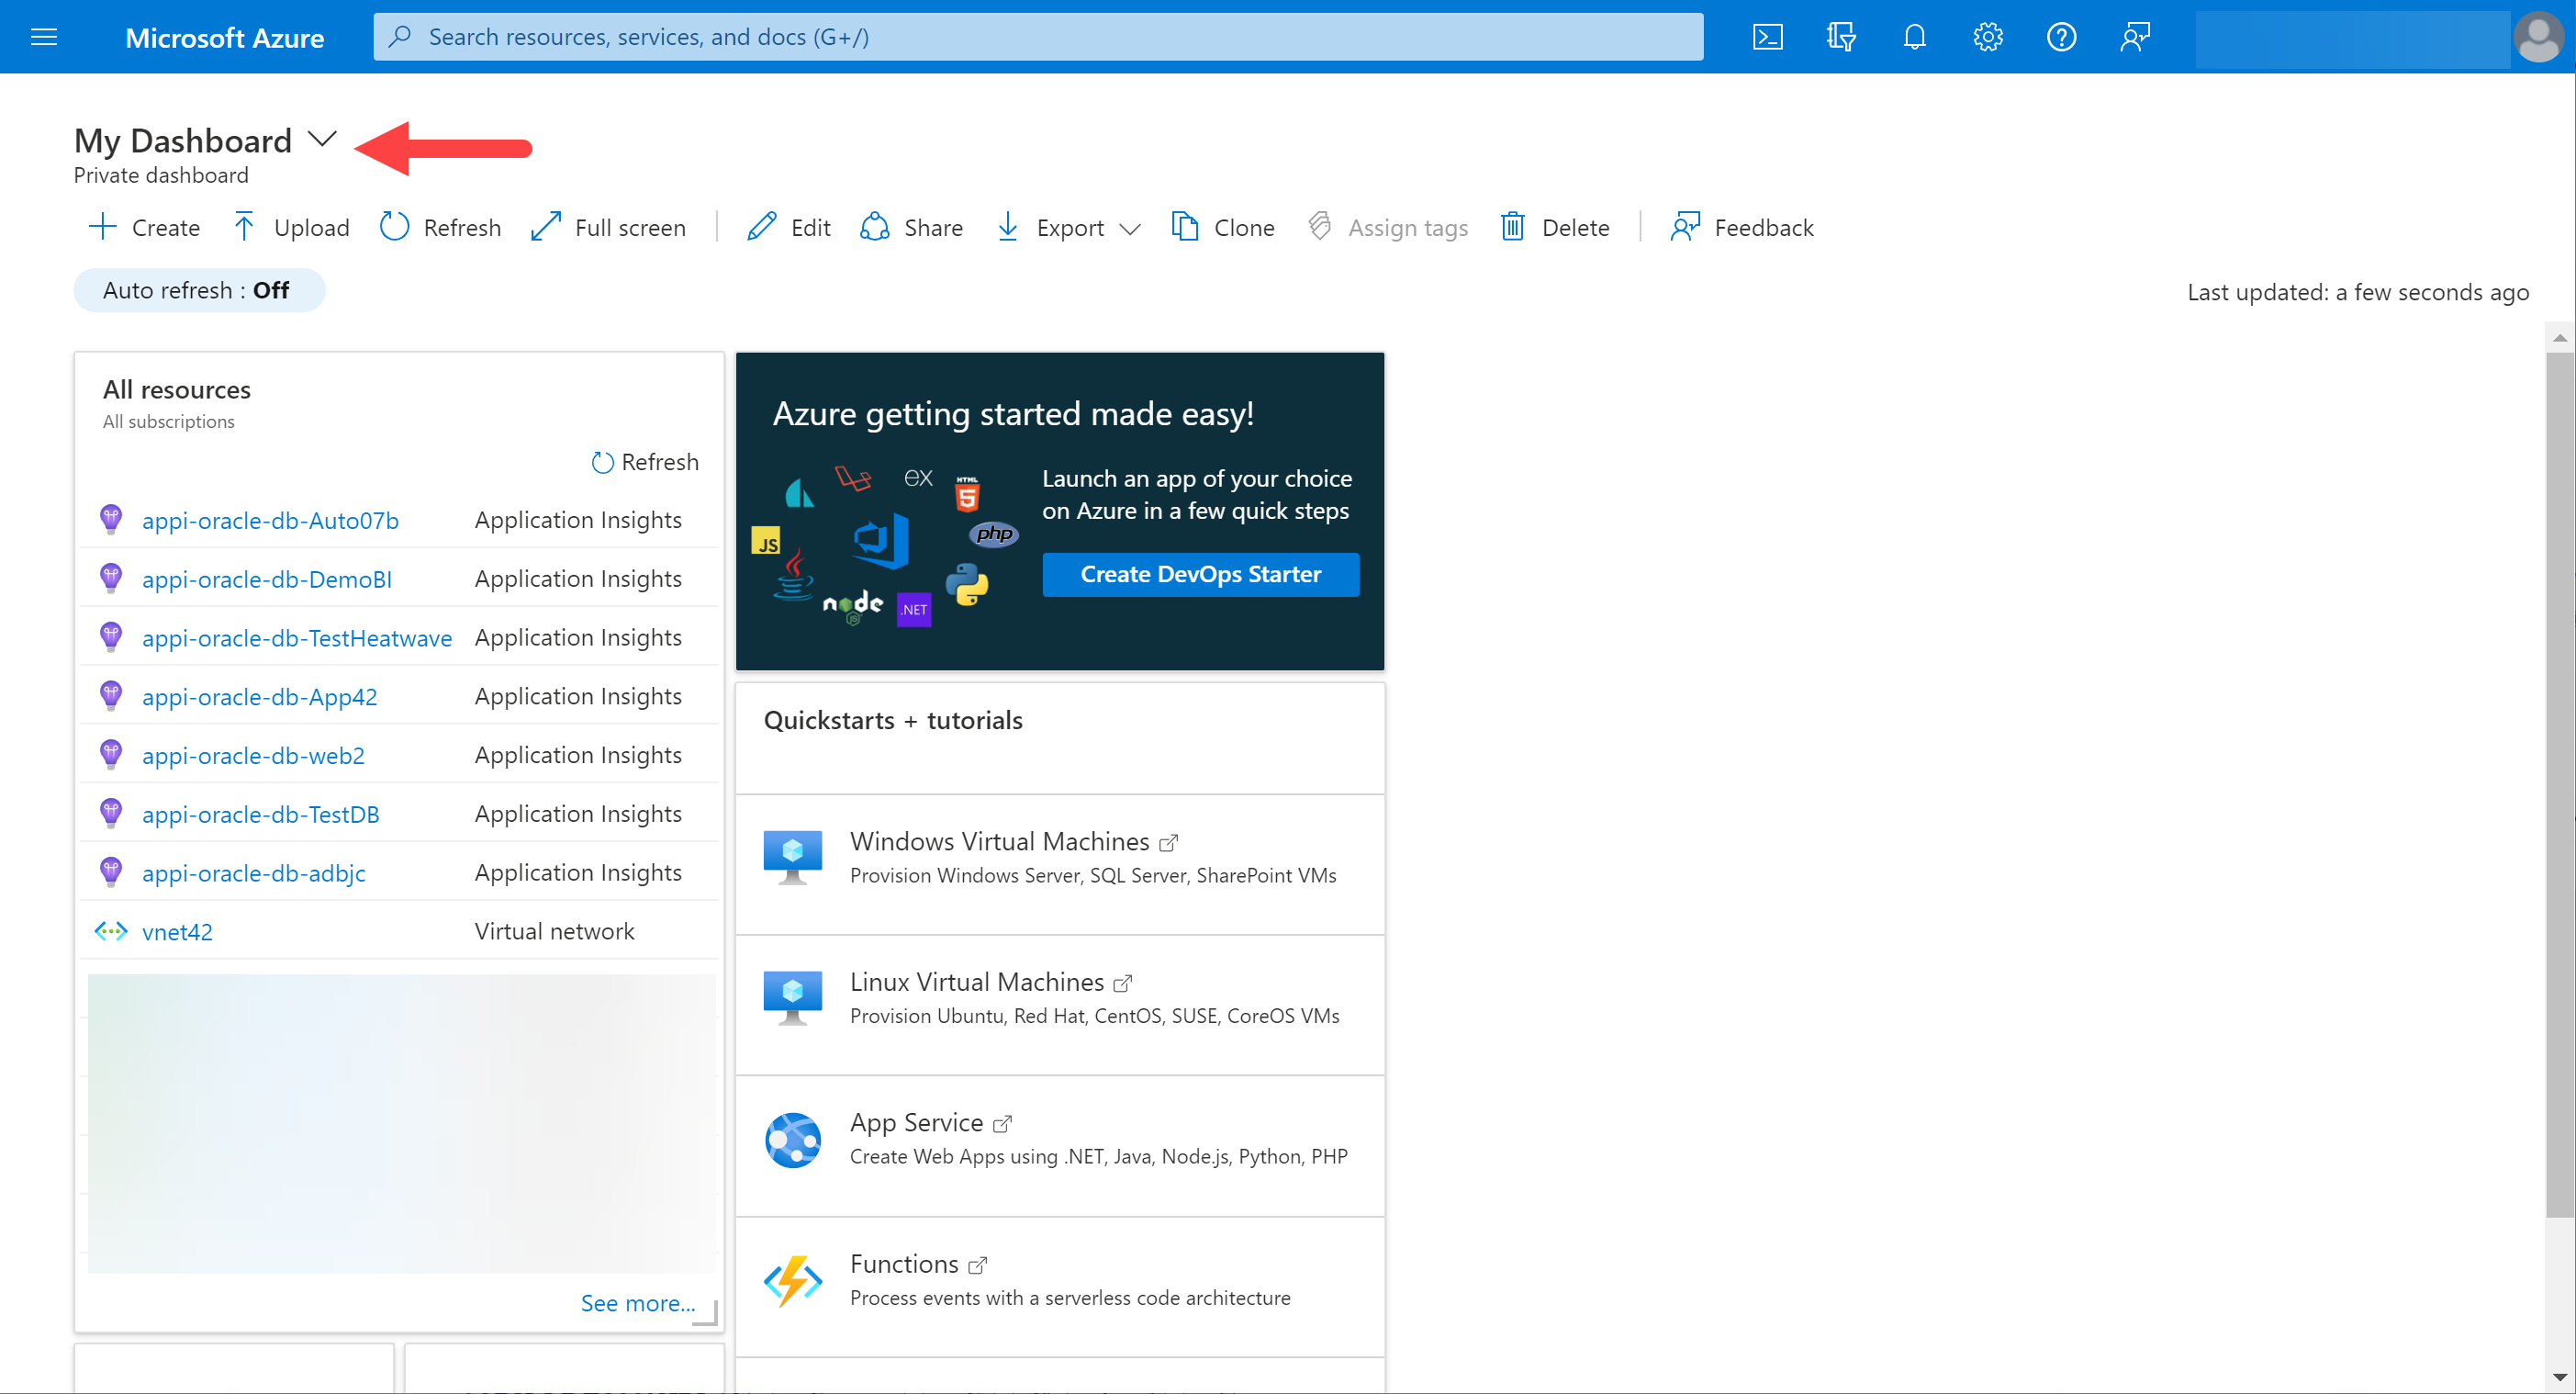Open the account avatar menu

pyautogui.click(x=2539, y=37)
